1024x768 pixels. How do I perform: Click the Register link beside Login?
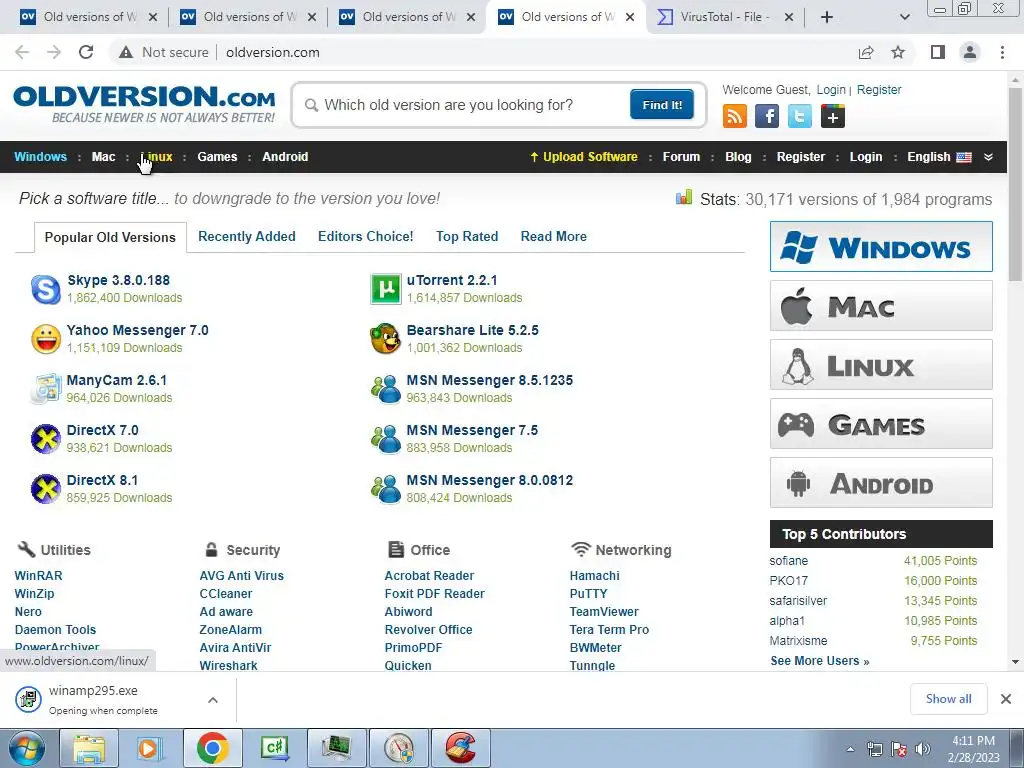pyautogui.click(x=879, y=90)
